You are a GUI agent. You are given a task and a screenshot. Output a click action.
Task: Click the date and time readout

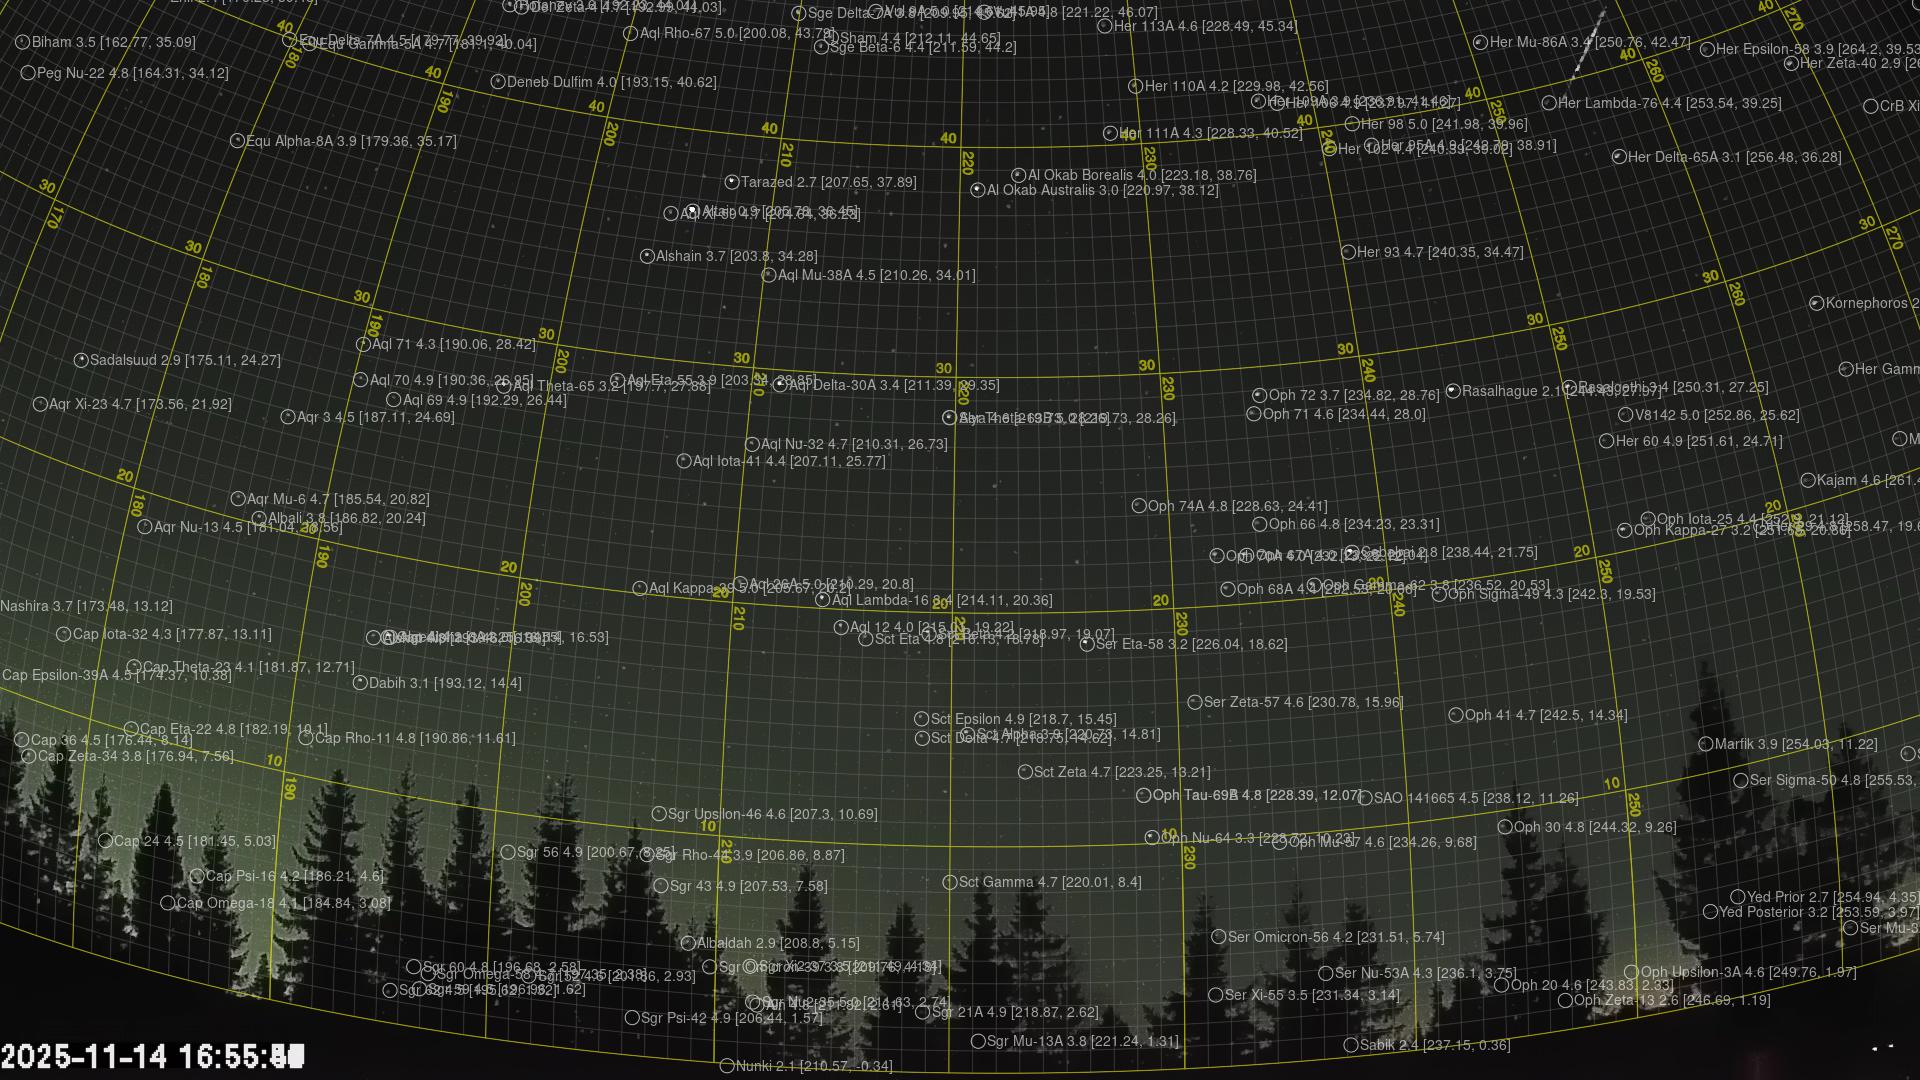point(152,1056)
